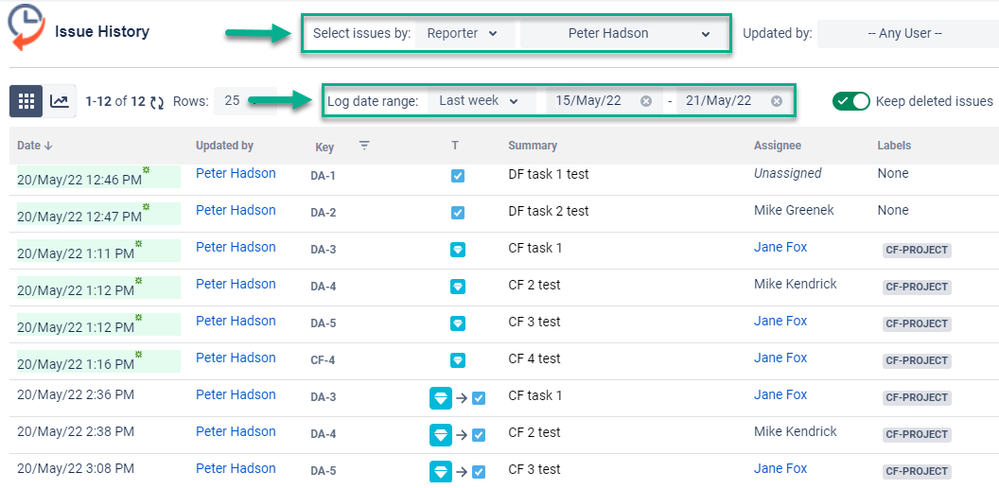Open the Last week range dropdown
Image resolution: width=999 pixels, height=488 pixels.
[481, 101]
